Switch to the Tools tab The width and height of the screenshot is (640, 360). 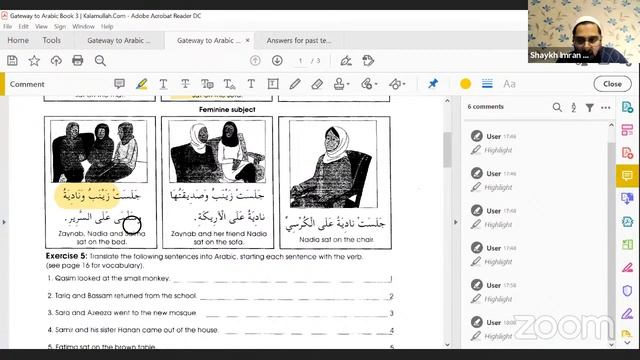[x=51, y=40]
